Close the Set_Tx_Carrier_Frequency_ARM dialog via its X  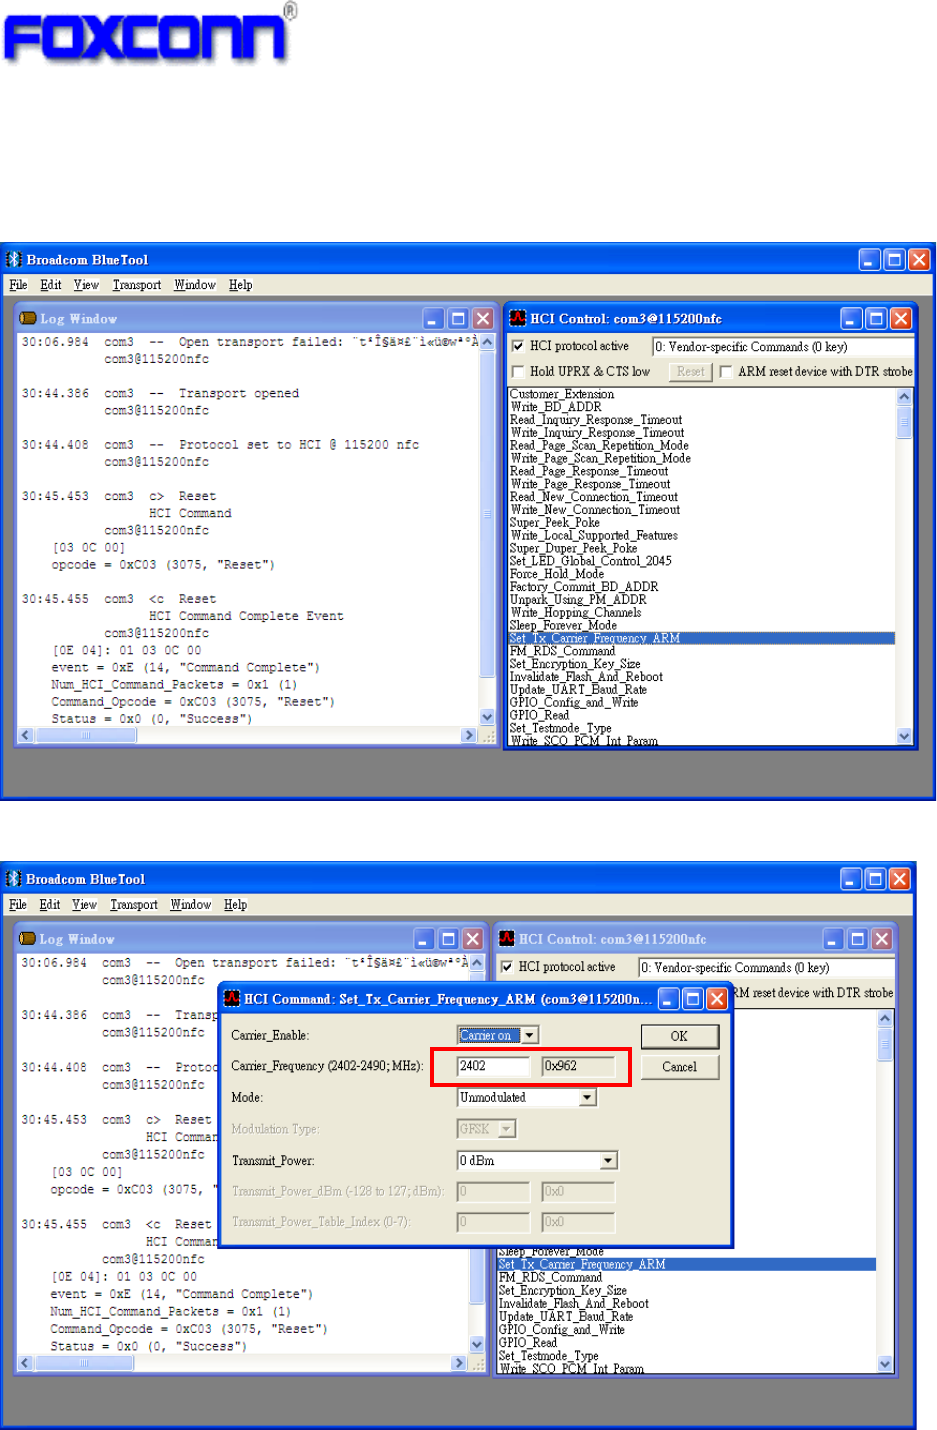[717, 999]
